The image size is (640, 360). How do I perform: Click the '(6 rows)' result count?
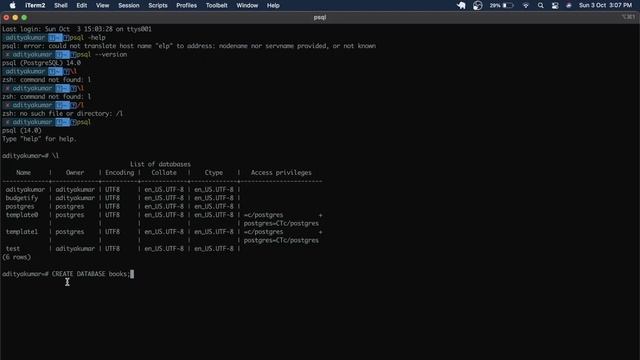point(16,257)
